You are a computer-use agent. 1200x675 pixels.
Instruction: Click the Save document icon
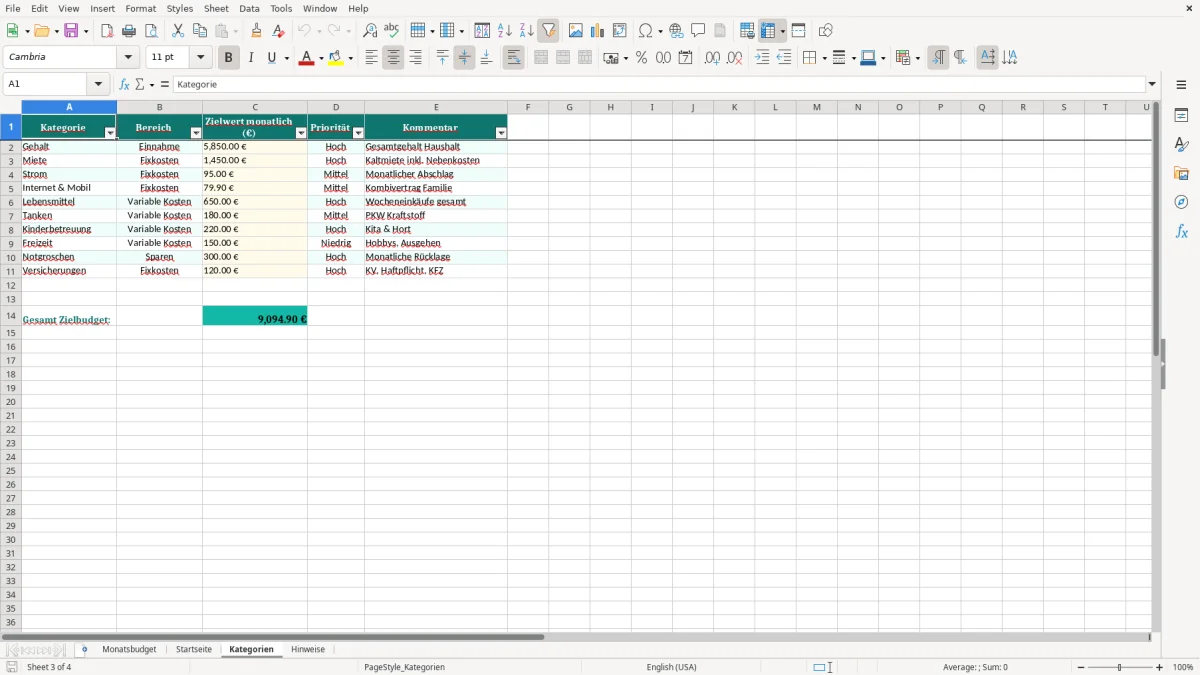(x=71, y=31)
